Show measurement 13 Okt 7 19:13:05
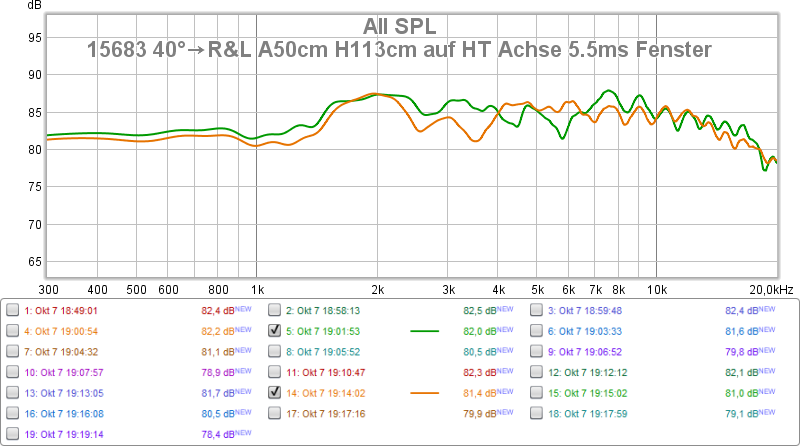This screenshot has height=447, width=800. tap(13, 393)
